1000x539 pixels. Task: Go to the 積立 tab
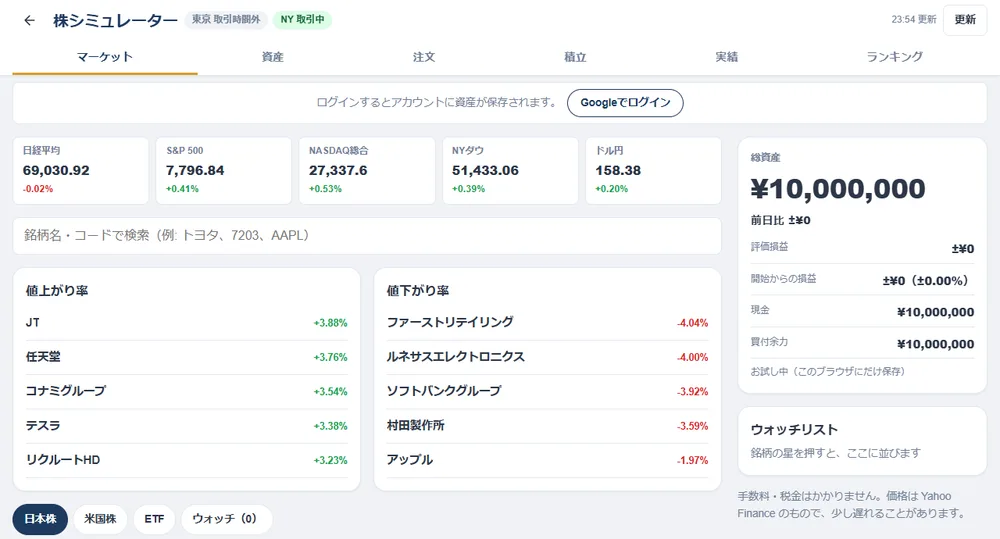[x=575, y=57]
